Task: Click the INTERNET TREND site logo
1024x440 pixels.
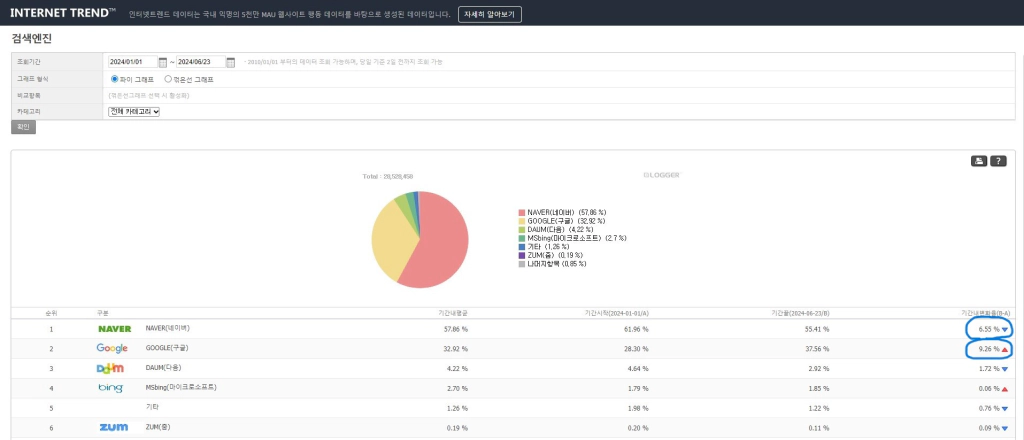Action: click(63, 12)
